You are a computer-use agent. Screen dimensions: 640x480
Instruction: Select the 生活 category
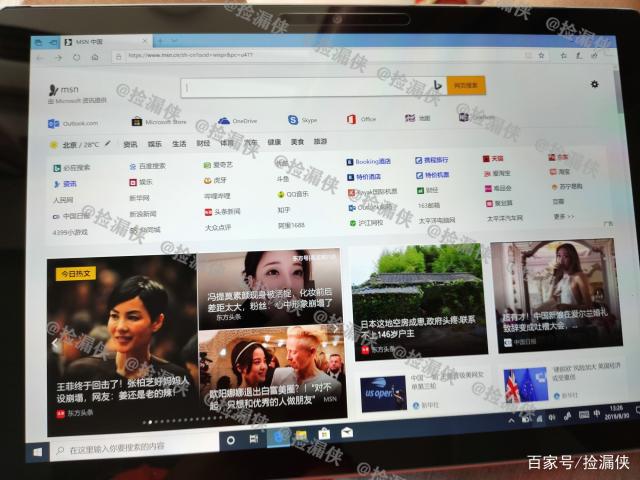click(x=179, y=144)
